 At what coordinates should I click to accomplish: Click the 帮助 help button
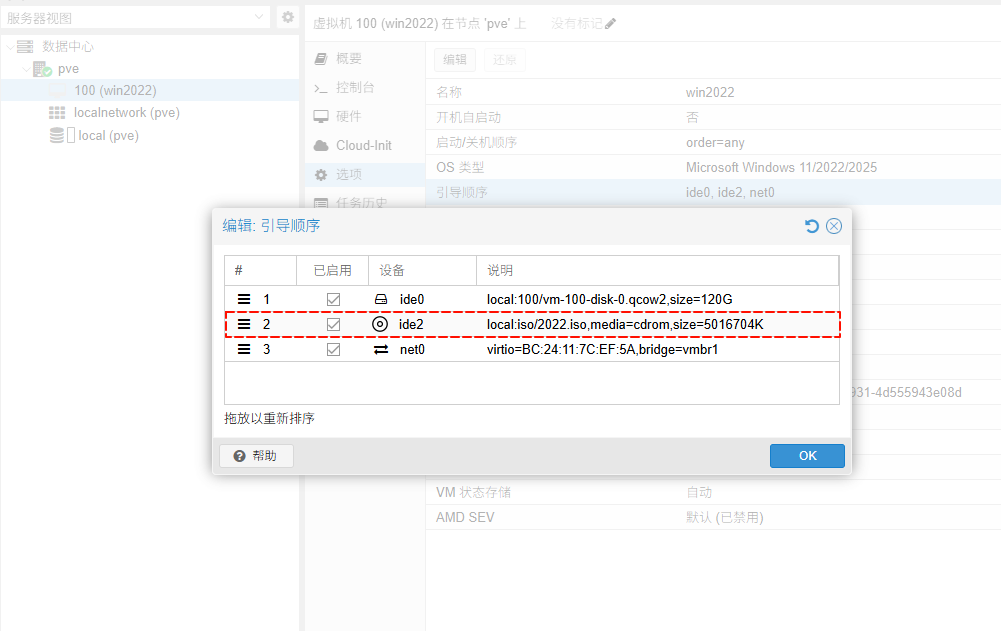(256, 456)
